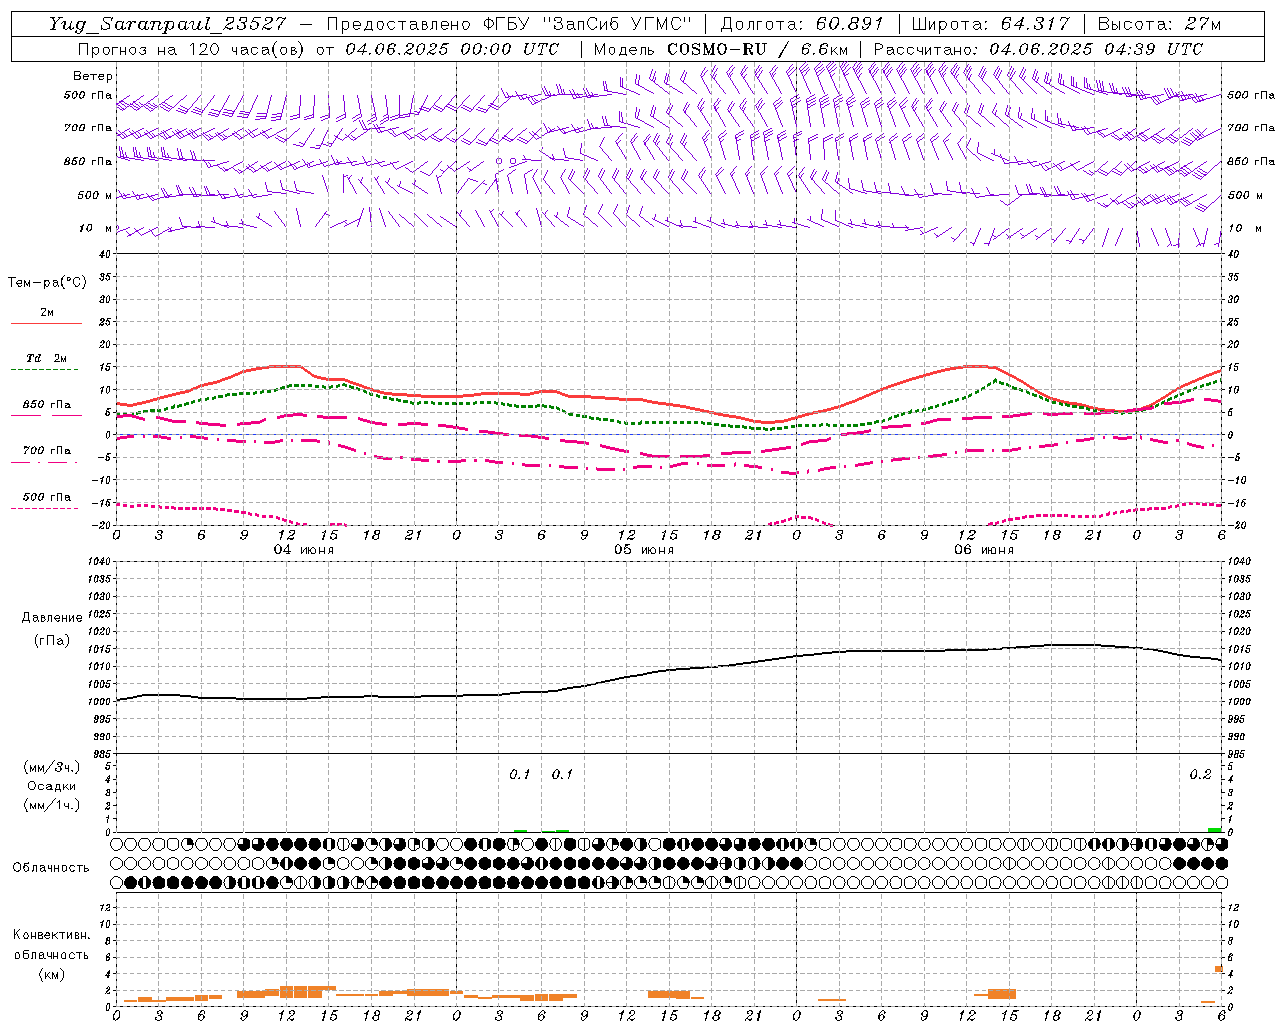Click the 850 гПа temperature legend entry
This screenshot has width=1280, height=1024.
click(x=46, y=405)
